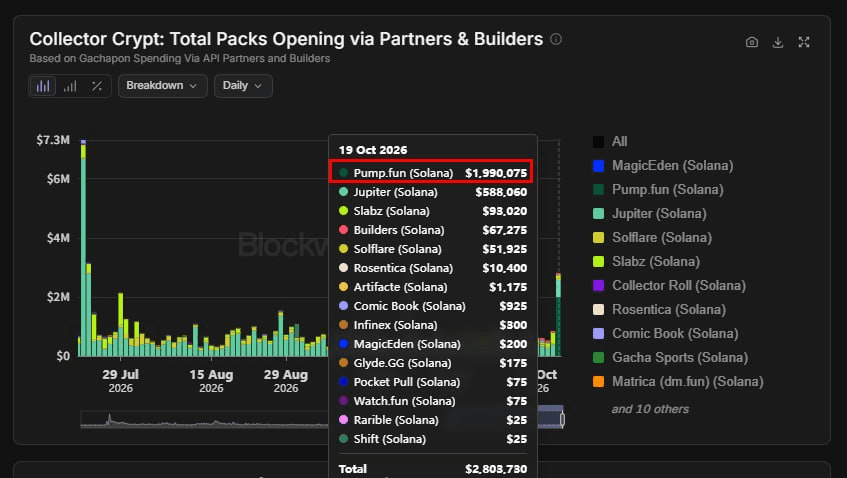
Task: Take a chart screenshot with the camera icon
Action: 752,42
